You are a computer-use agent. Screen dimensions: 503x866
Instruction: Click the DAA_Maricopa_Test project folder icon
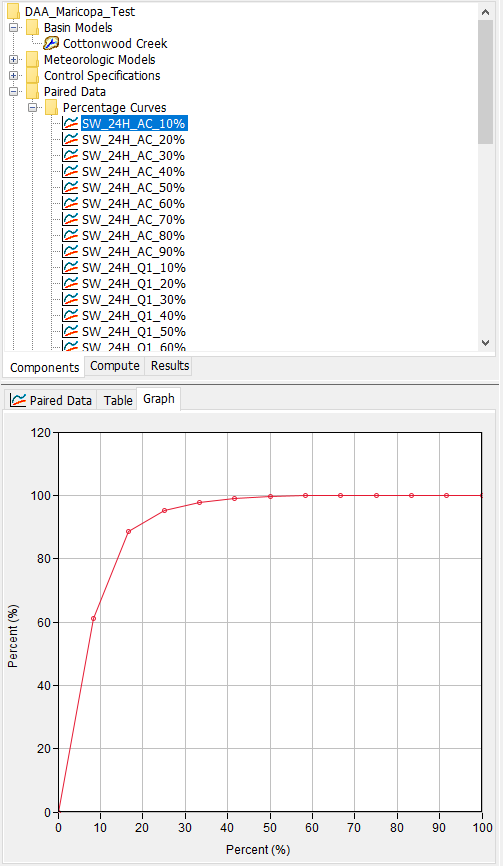(x=14, y=12)
